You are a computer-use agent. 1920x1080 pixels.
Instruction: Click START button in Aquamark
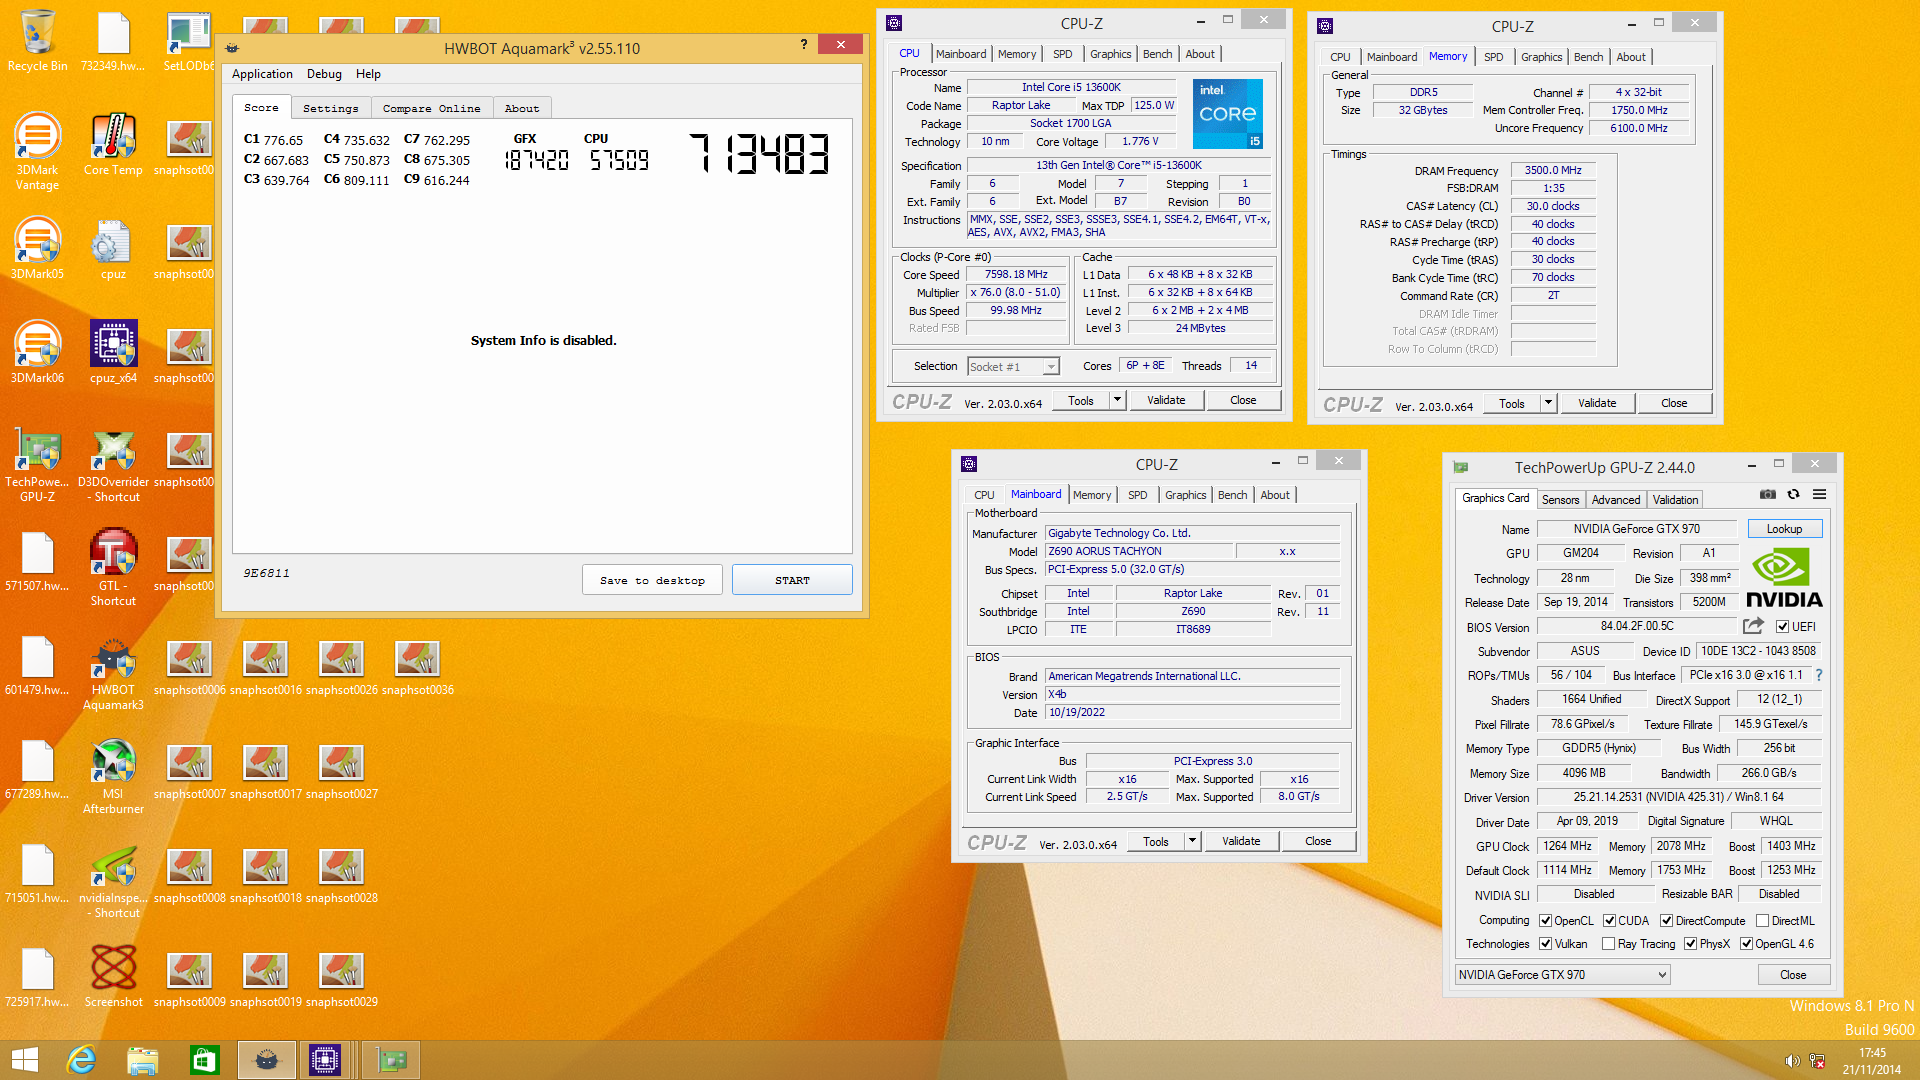point(792,580)
